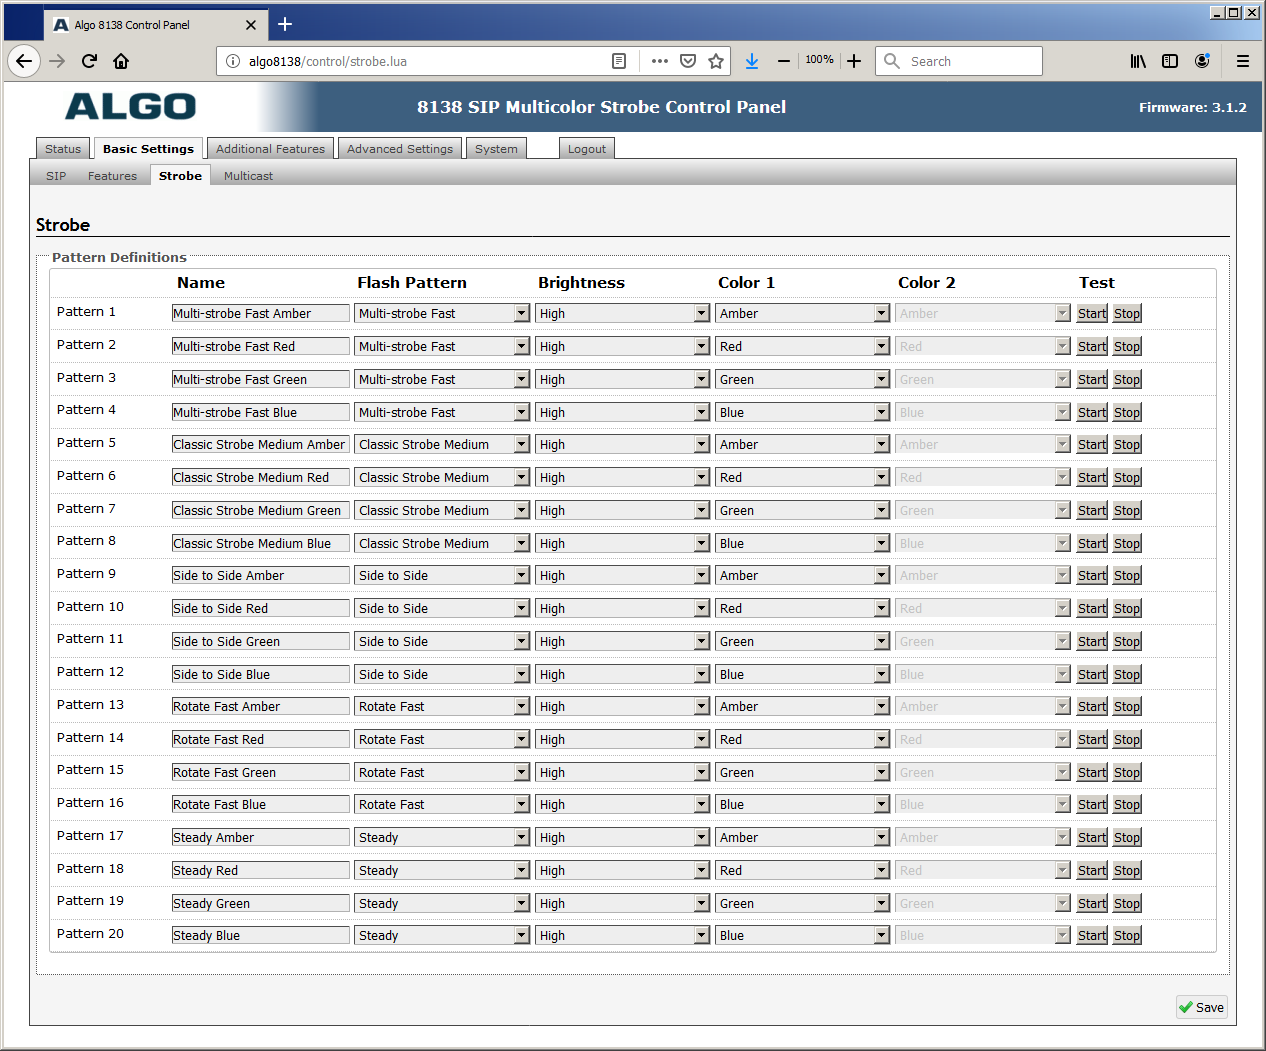Click the browser back arrow button
The width and height of the screenshot is (1266, 1051).
click(x=24, y=61)
